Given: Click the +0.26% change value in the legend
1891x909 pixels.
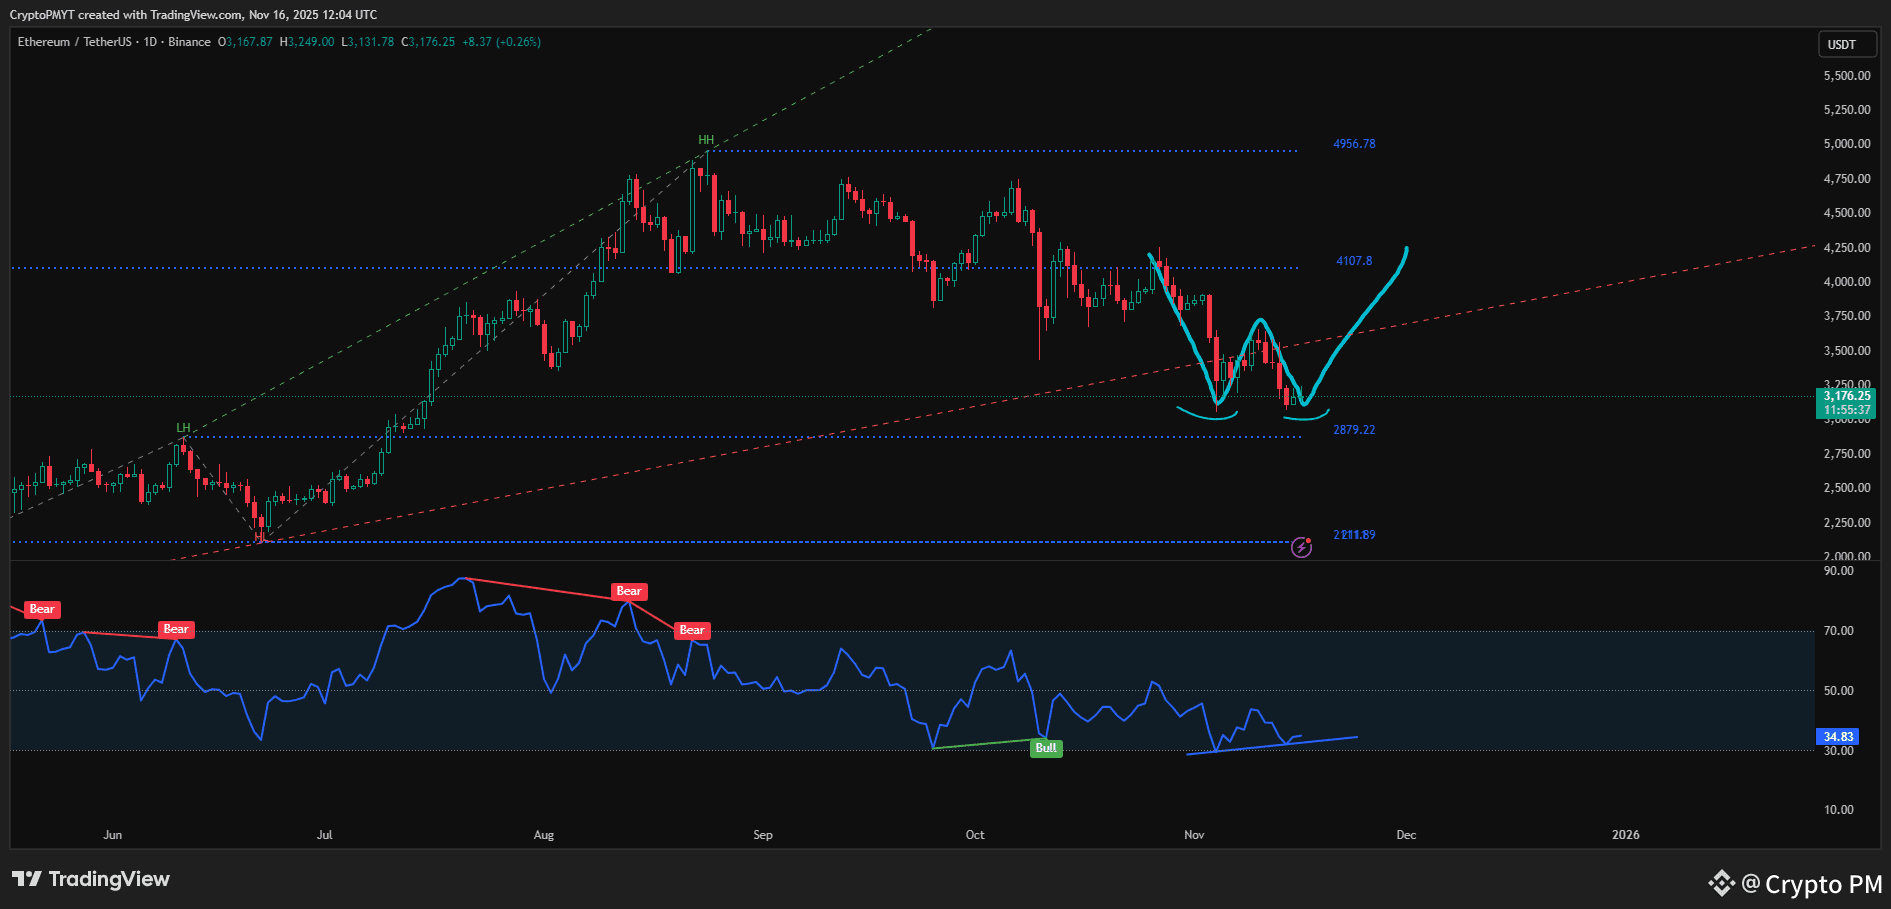Looking at the screenshot, I should 519,42.
